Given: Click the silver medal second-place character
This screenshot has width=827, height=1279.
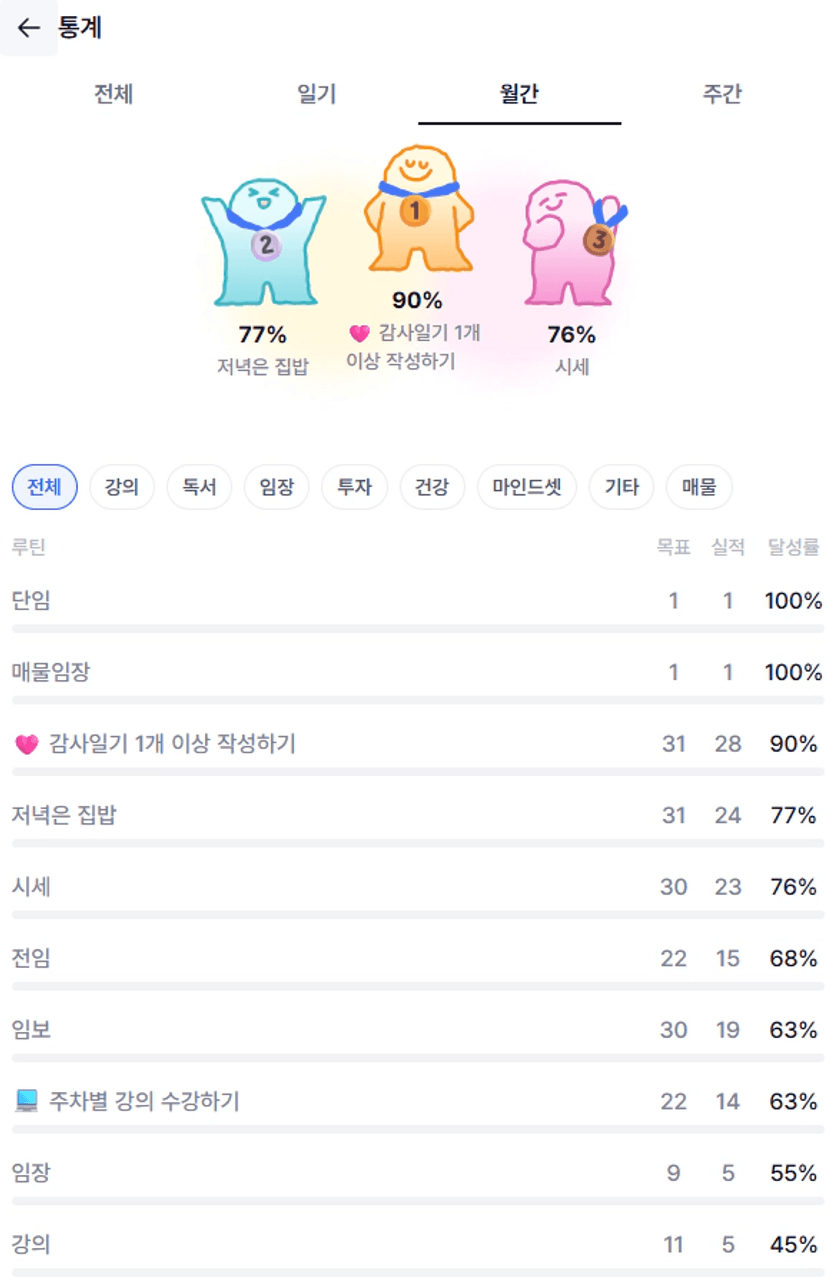Looking at the screenshot, I should (264, 242).
